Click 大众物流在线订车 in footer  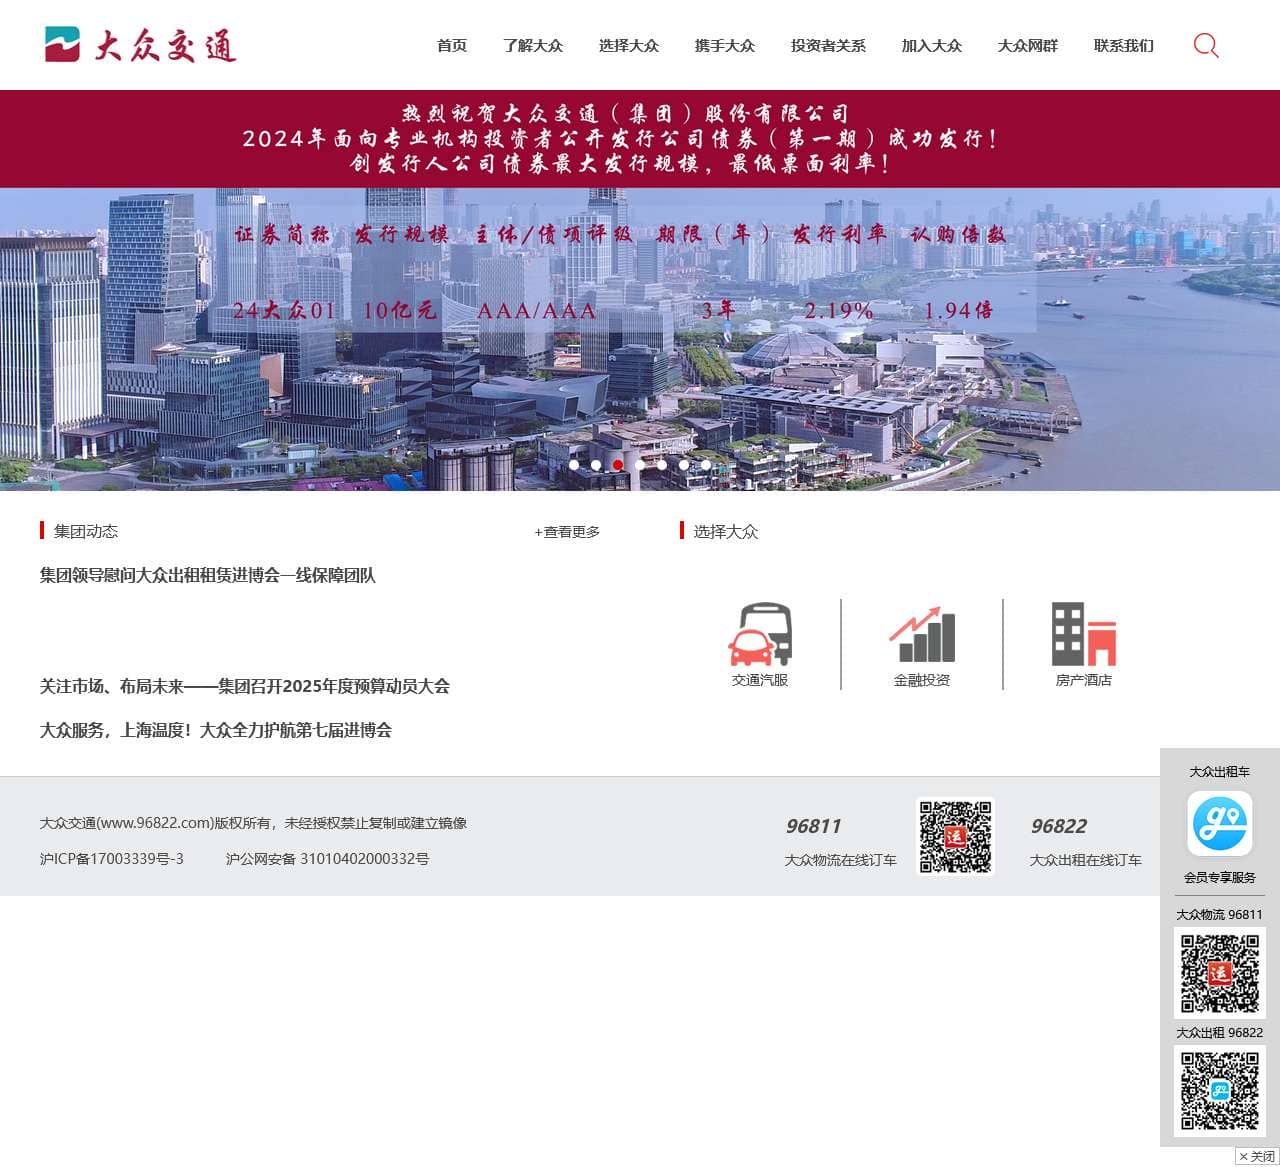coord(841,860)
